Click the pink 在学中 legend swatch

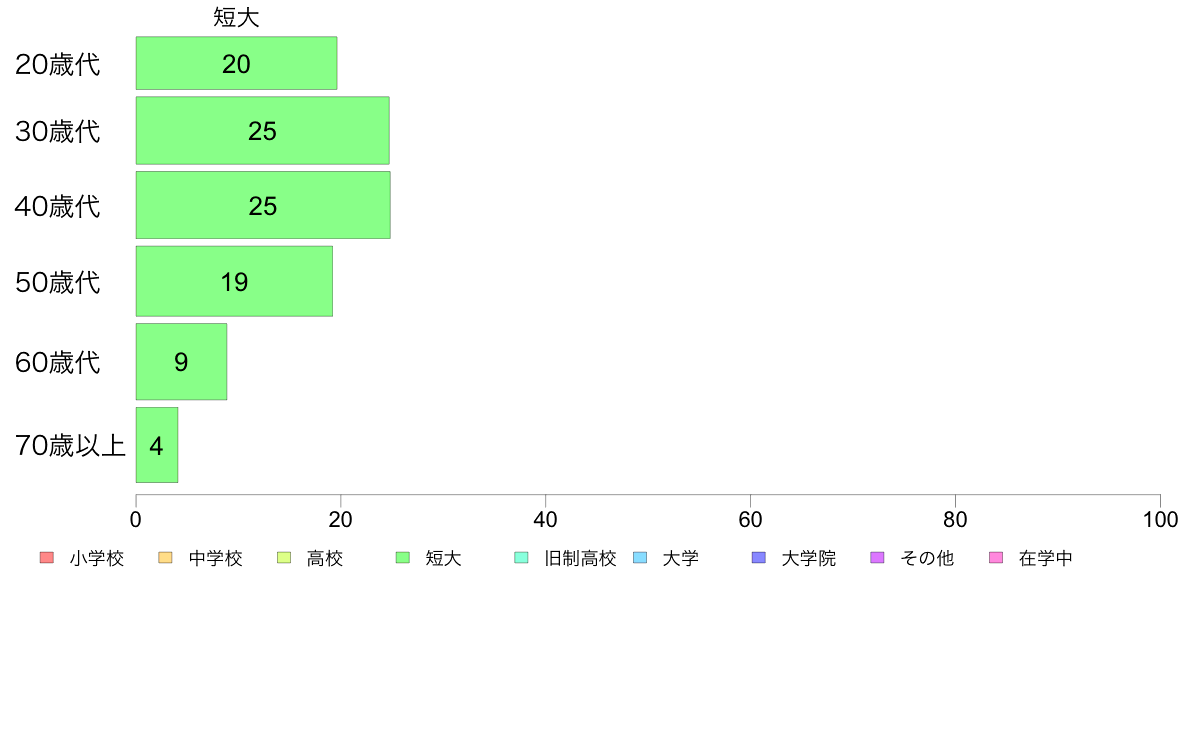click(x=996, y=558)
